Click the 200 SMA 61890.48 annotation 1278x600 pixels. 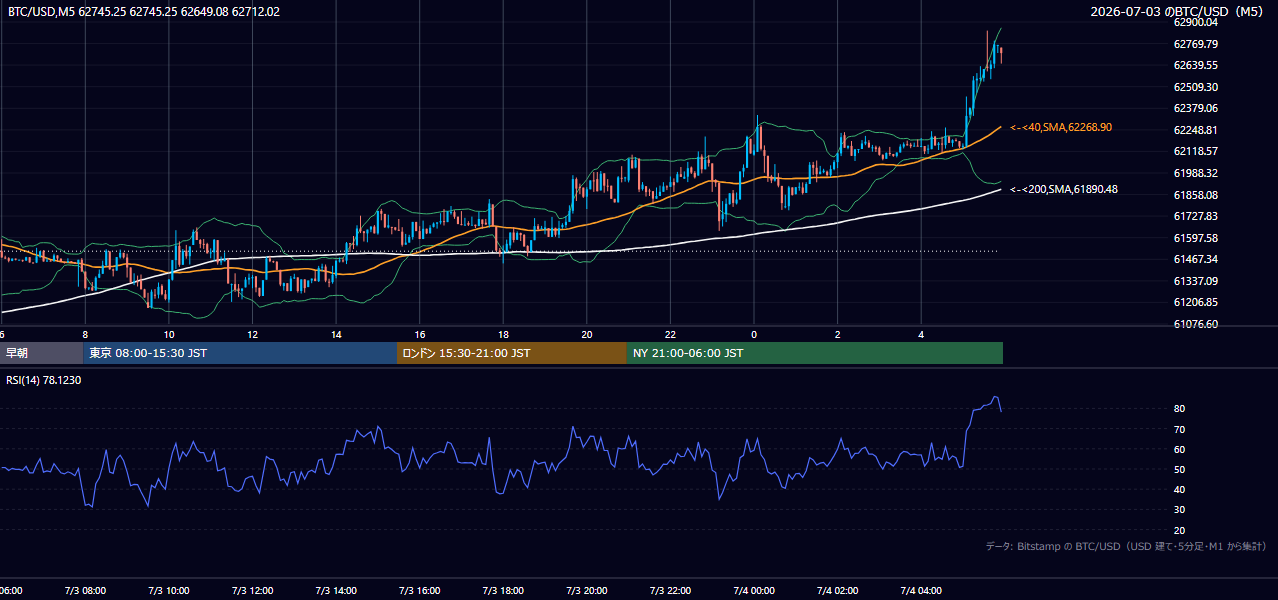point(1064,189)
